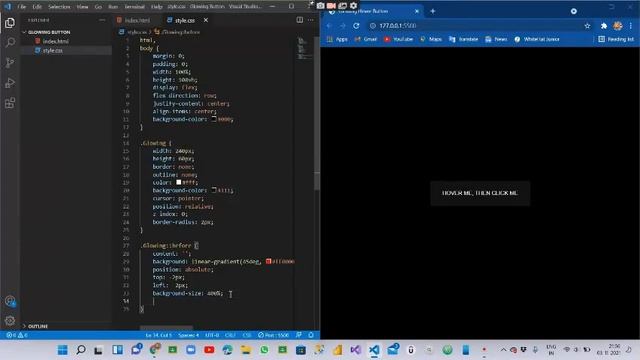Open editor More Actions ellipsis
This screenshot has width=640, height=360.
point(311,20)
